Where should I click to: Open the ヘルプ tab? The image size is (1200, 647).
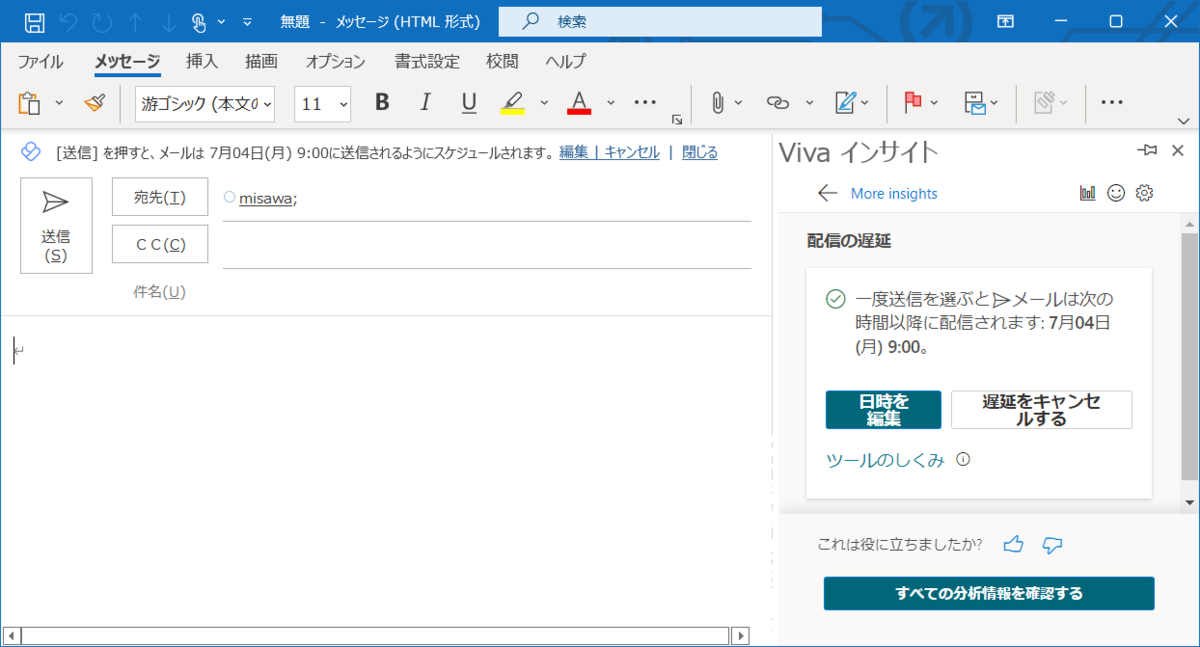coord(565,61)
